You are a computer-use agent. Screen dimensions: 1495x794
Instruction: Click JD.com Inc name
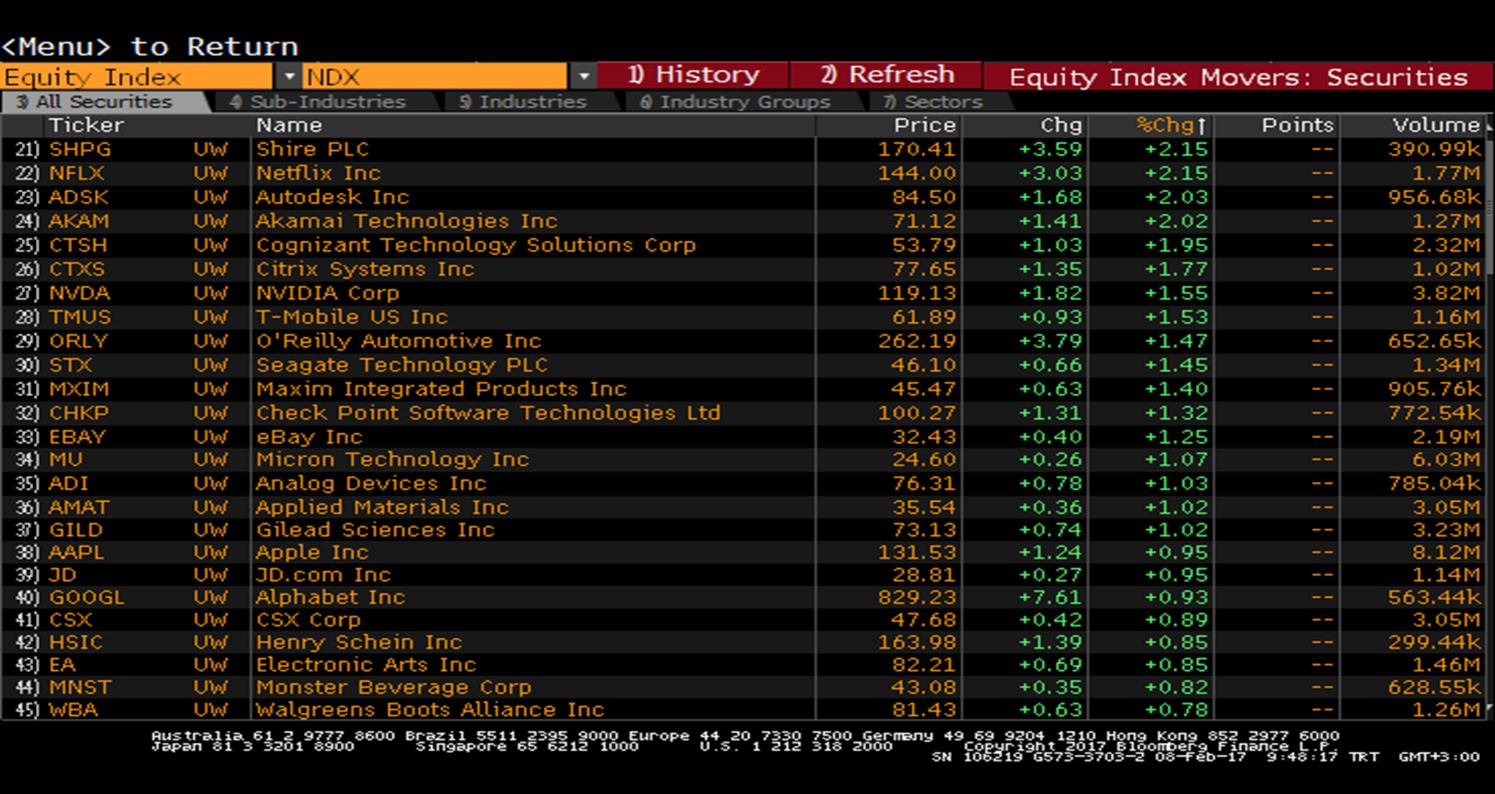pos(323,575)
